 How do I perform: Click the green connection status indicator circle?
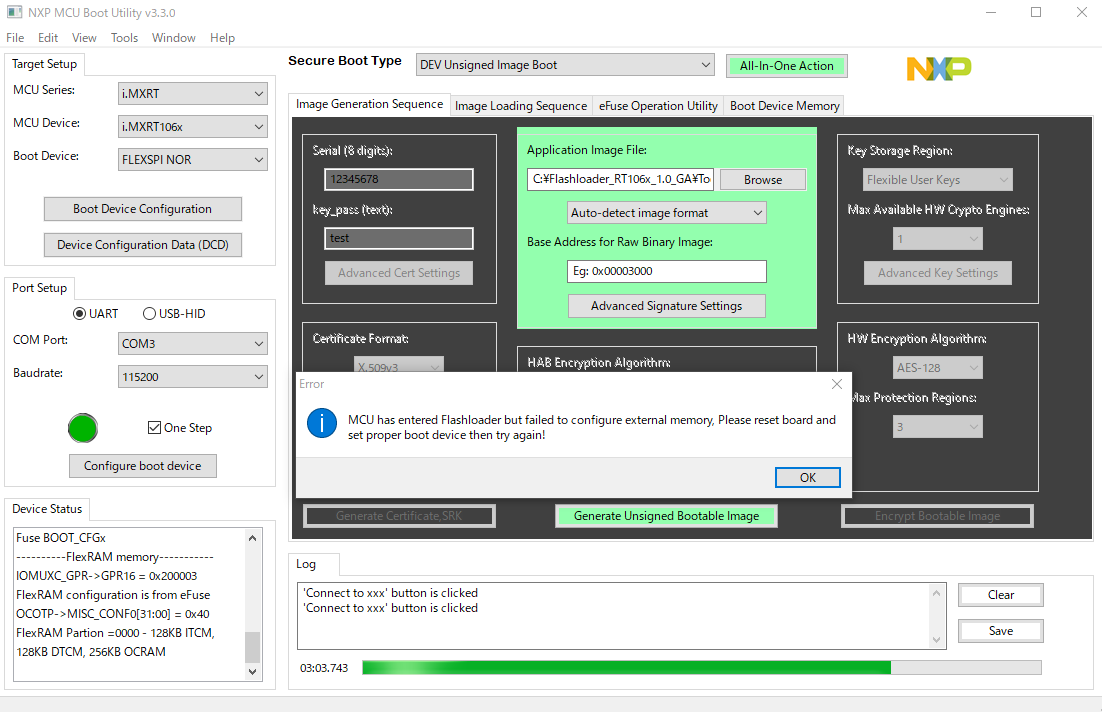[83, 428]
